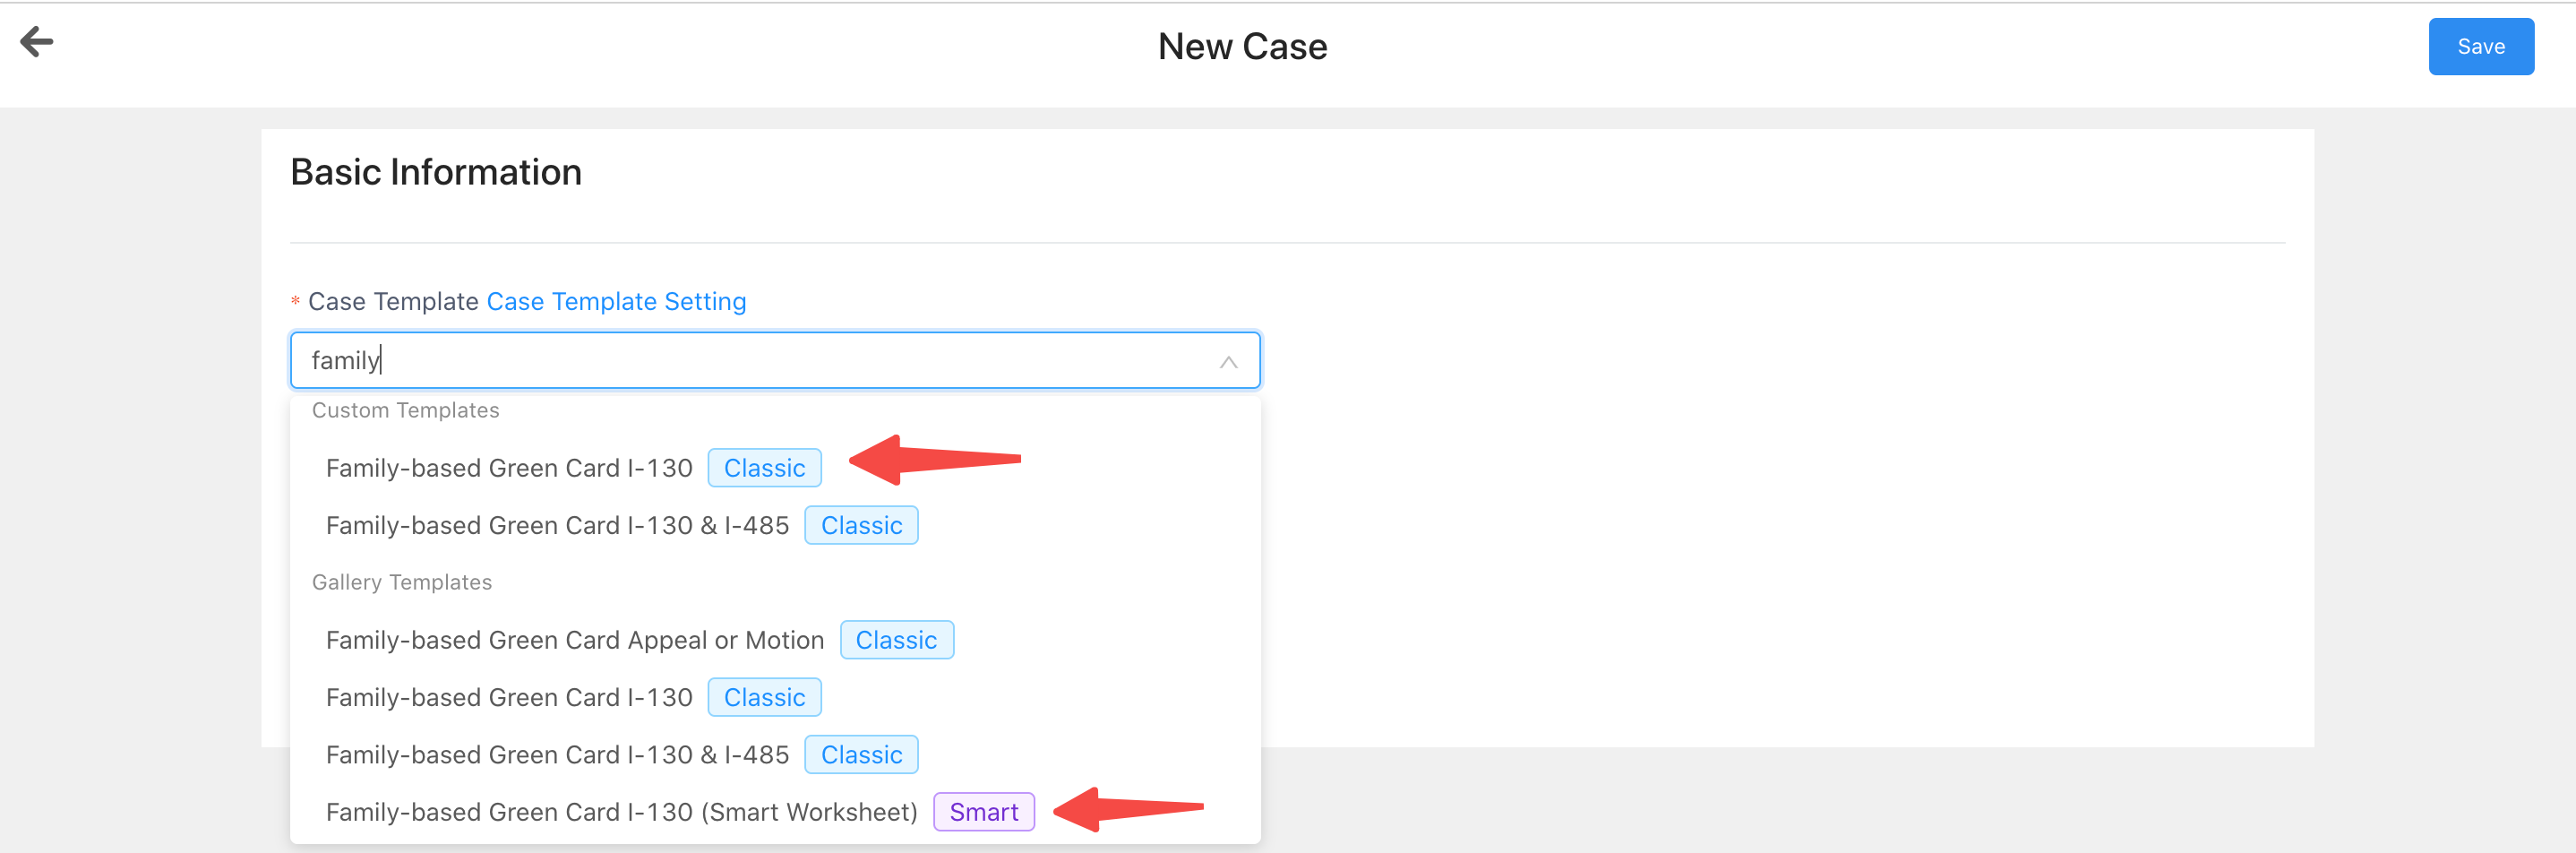
Task: Select custom Family-based Green Card I-130 & I-485
Action: coord(775,525)
